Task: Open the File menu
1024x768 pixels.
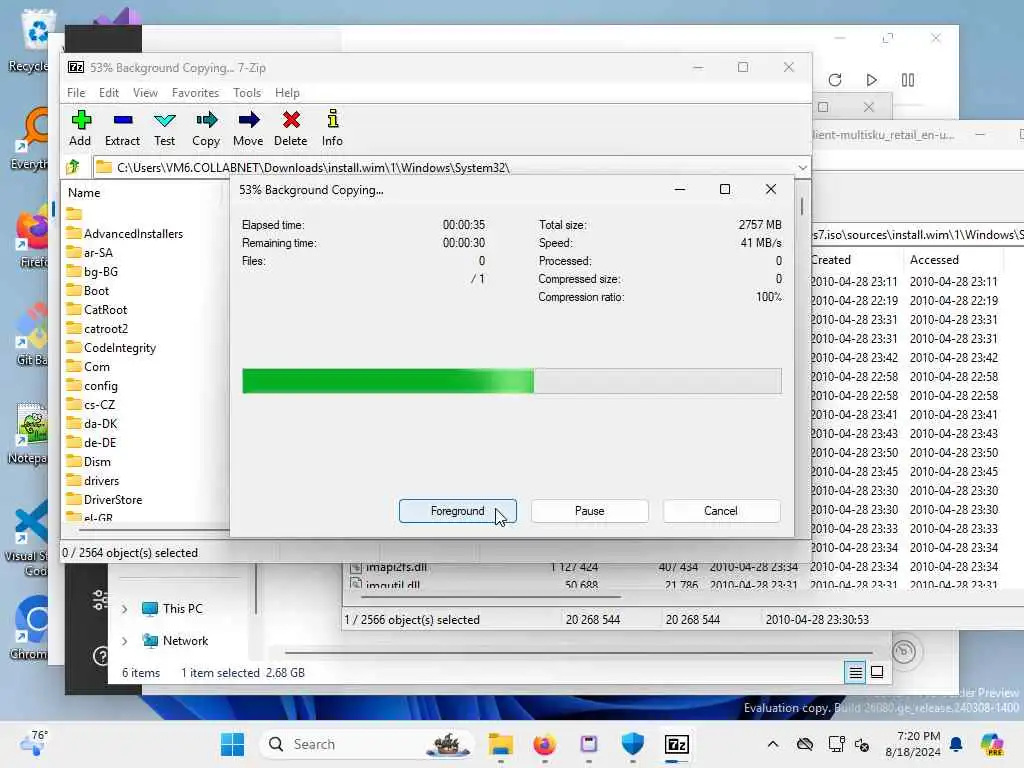Action: pos(76,93)
